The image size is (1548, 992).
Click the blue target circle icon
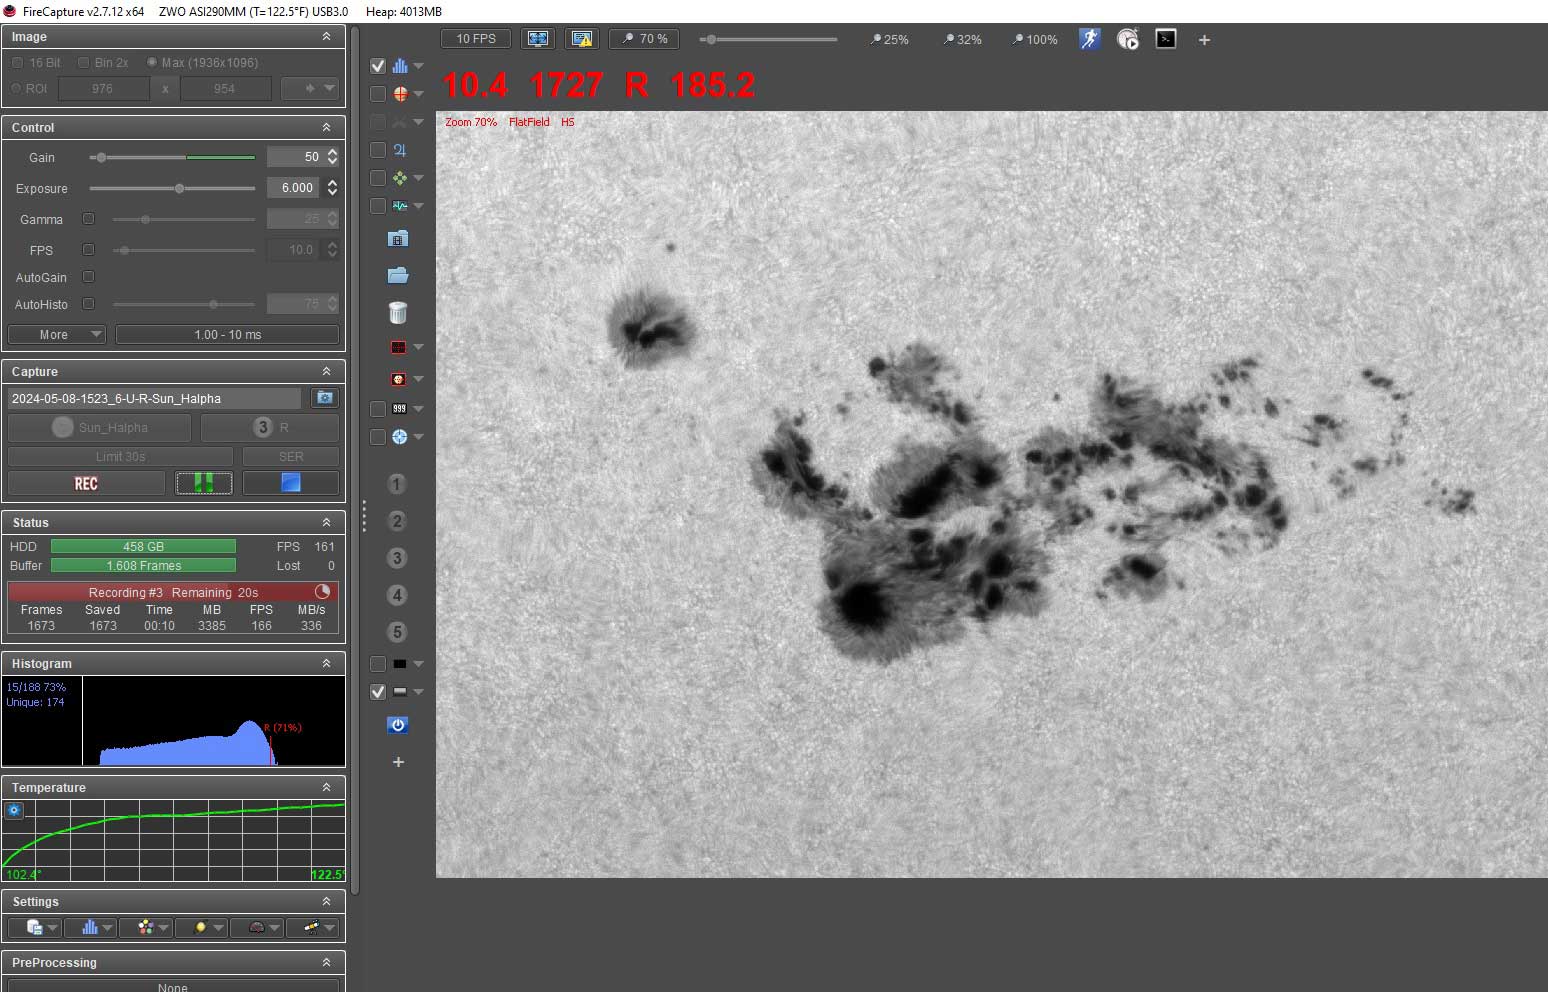pyautogui.click(x=400, y=437)
